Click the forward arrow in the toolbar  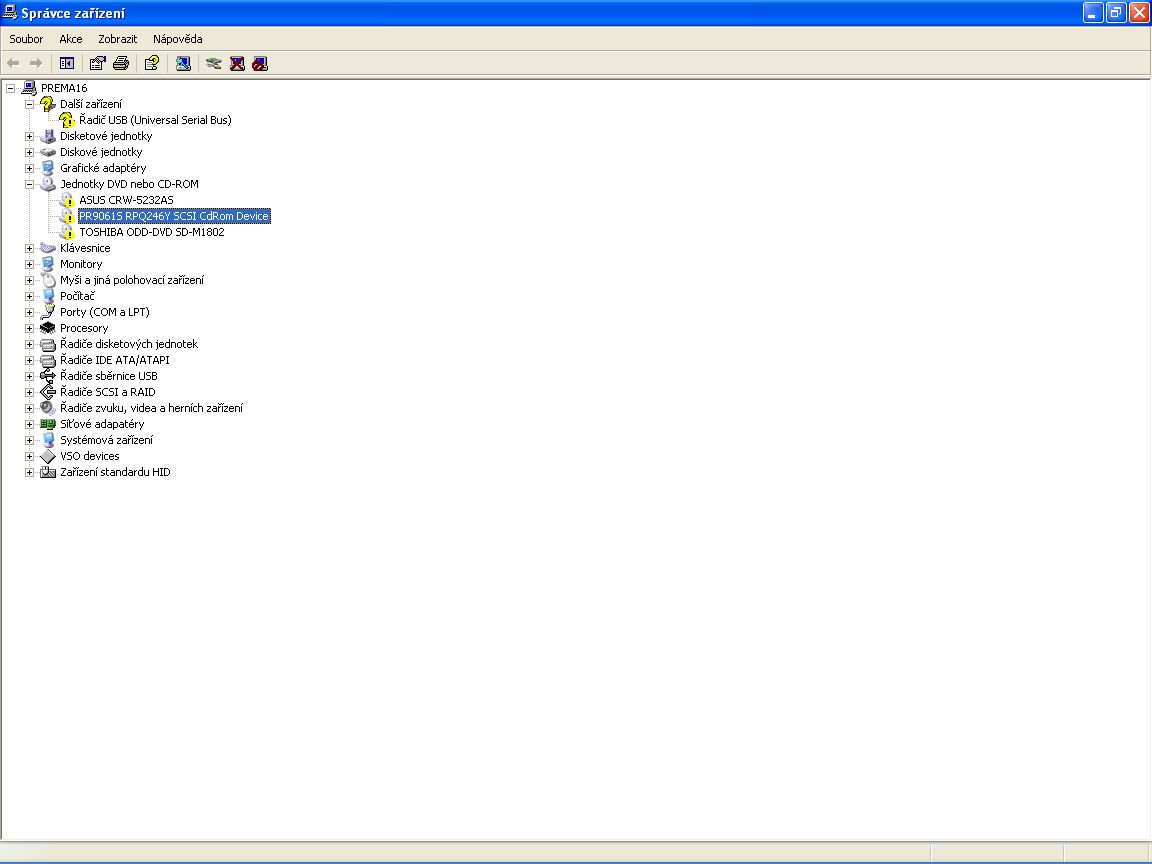(x=35, y=64)
